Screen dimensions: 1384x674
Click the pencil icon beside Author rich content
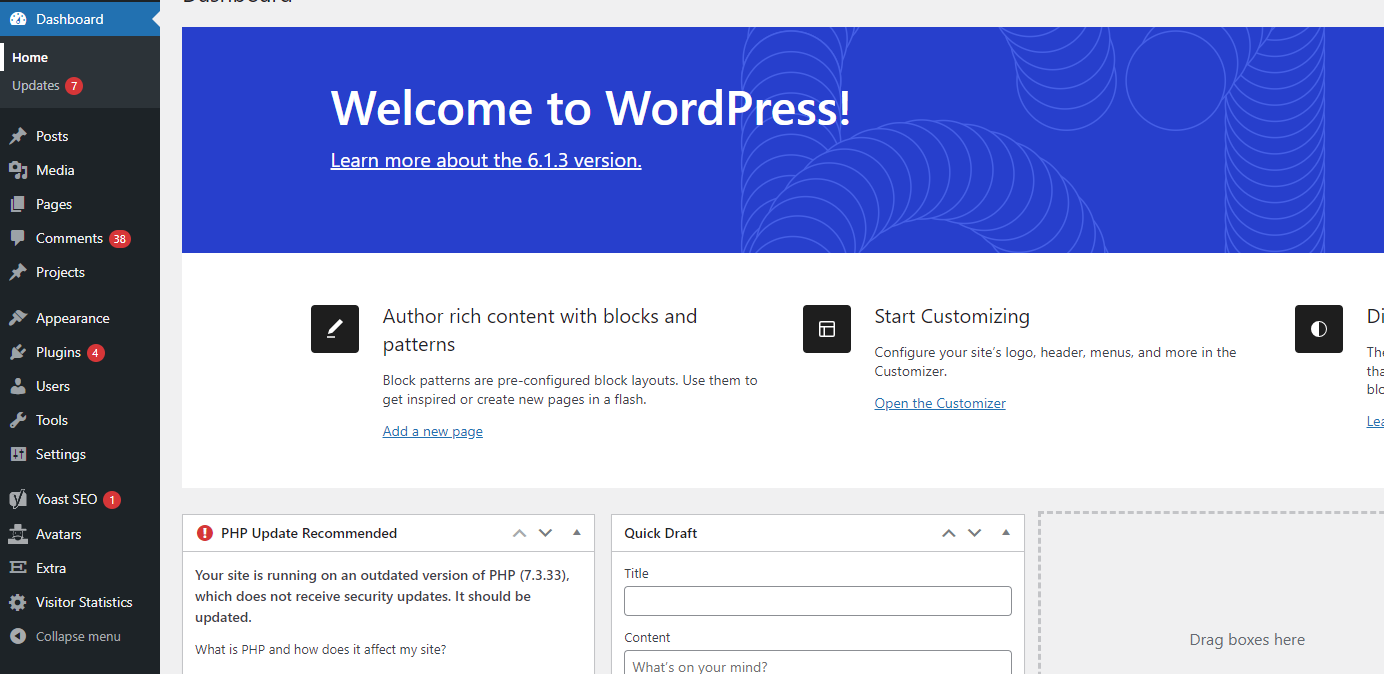click(x=335, y=329)
